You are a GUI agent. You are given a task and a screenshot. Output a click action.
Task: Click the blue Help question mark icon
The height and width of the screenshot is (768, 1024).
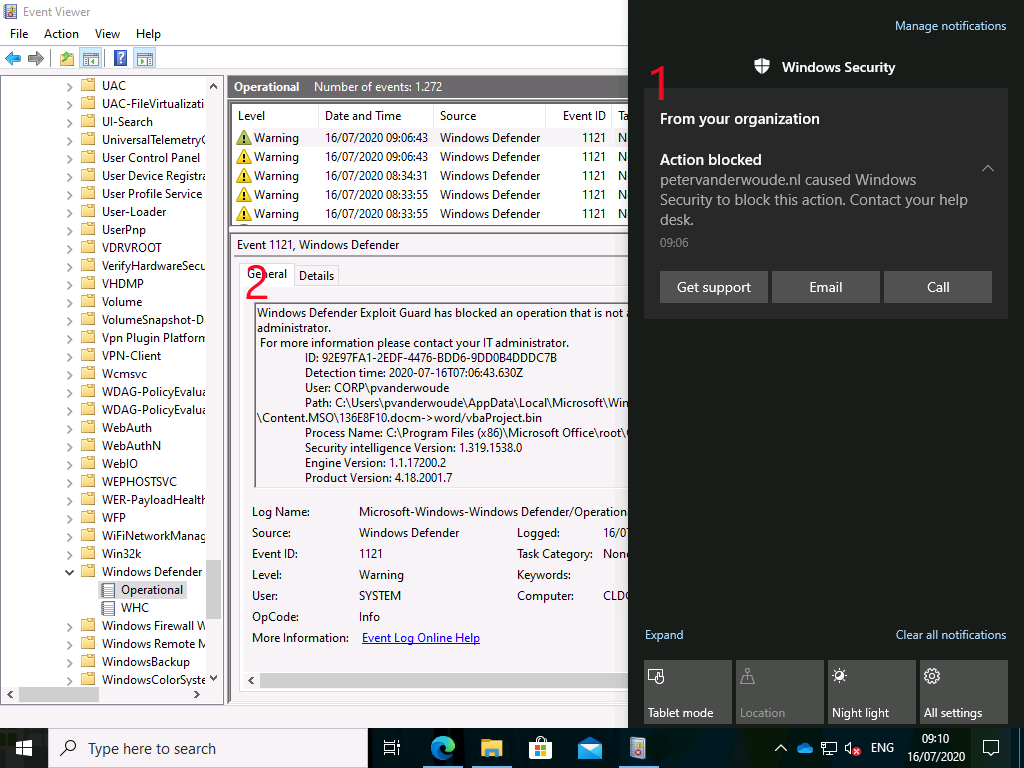[x=120, y=58]
